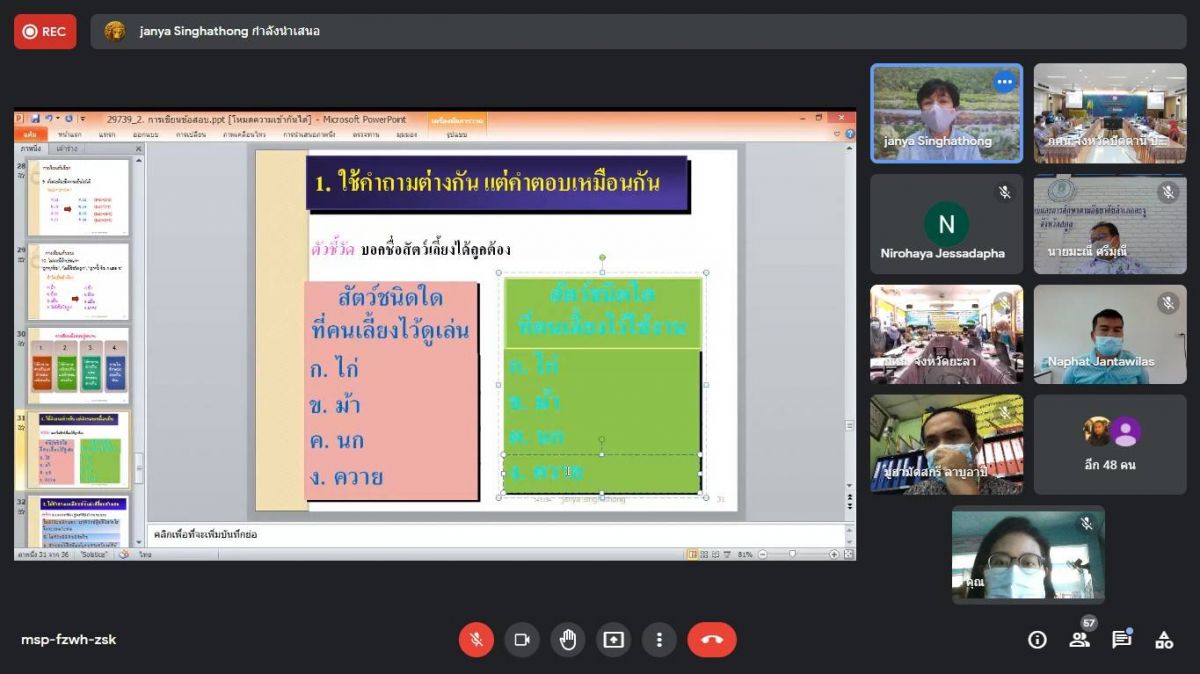Open the chat messages panel

(1122, 640)
